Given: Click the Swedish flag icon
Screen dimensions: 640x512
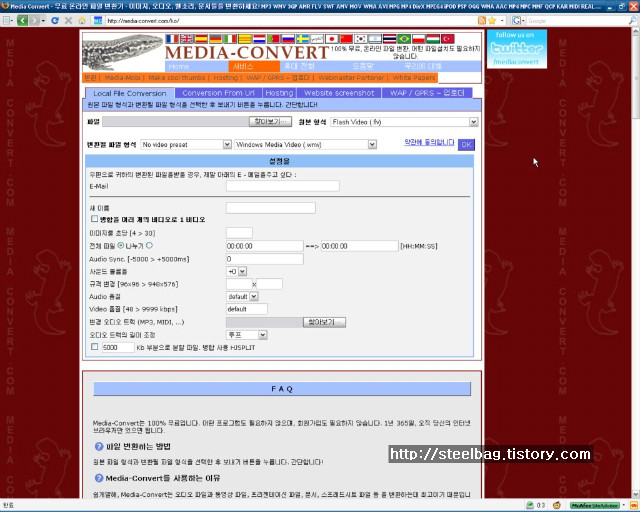Looking at the screenshot, I should click(x=302, y=39).
